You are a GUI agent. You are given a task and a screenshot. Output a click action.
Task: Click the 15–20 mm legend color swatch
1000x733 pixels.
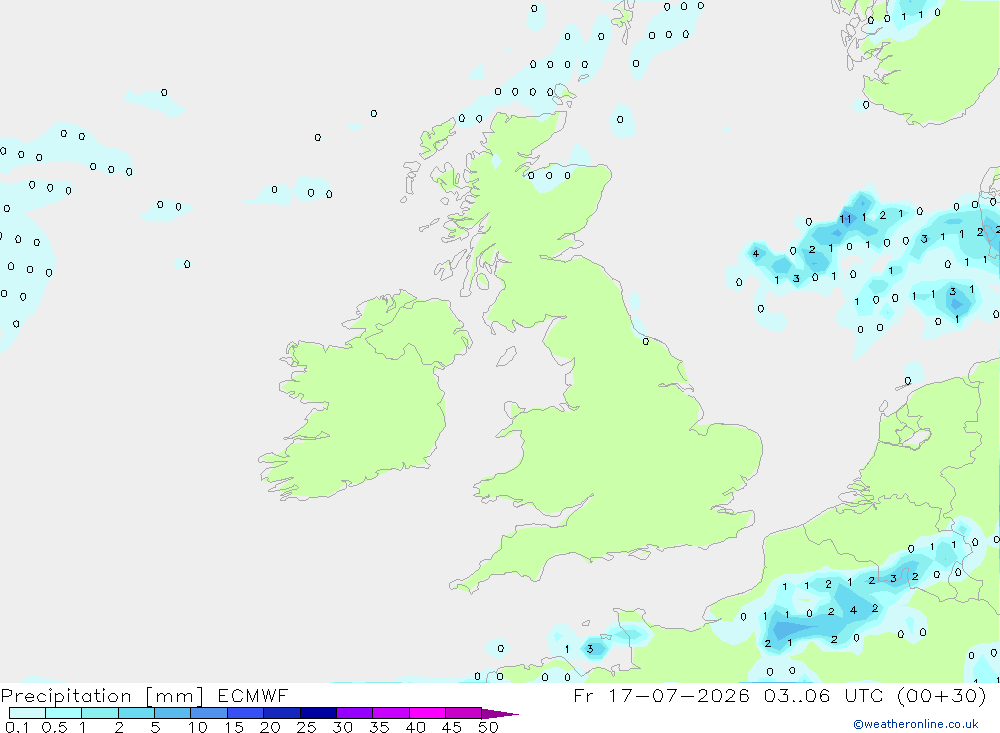246,713
